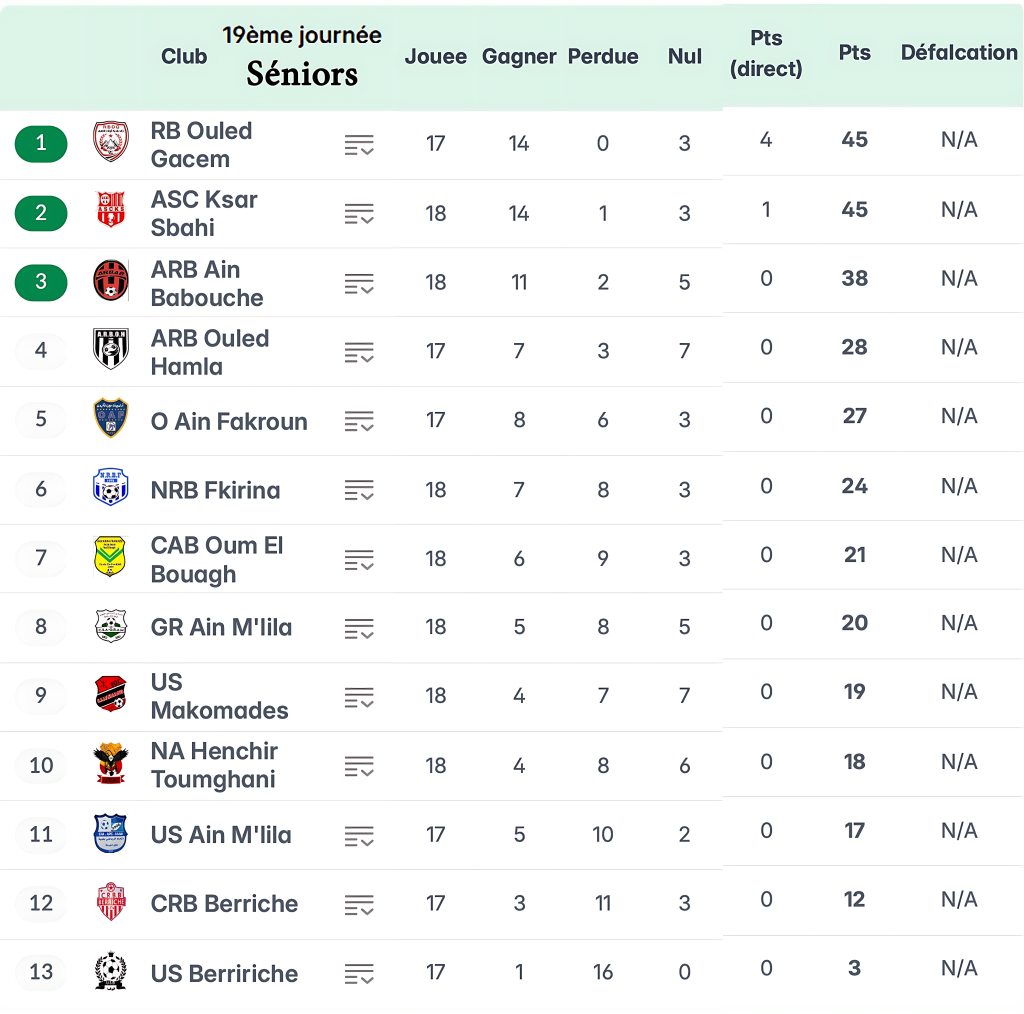Expand details for US Makomades row
The height and width of the screenshot is (1014, 1024).
point(359,698)
